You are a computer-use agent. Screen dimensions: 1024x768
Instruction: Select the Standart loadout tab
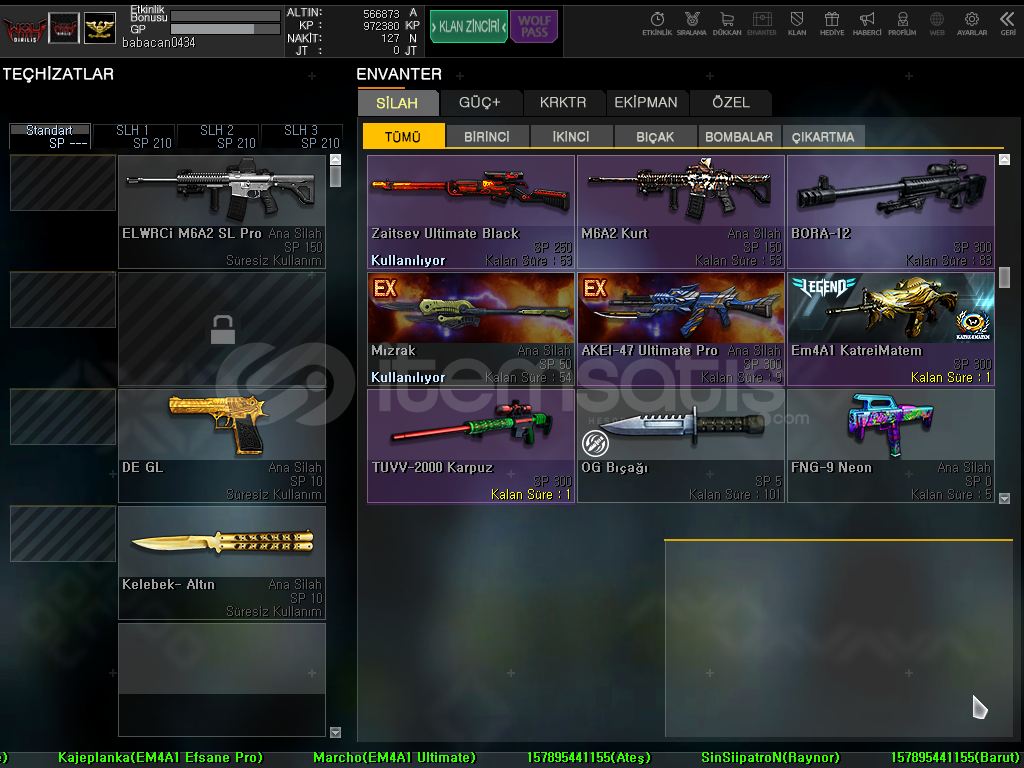tap(50, 136)
